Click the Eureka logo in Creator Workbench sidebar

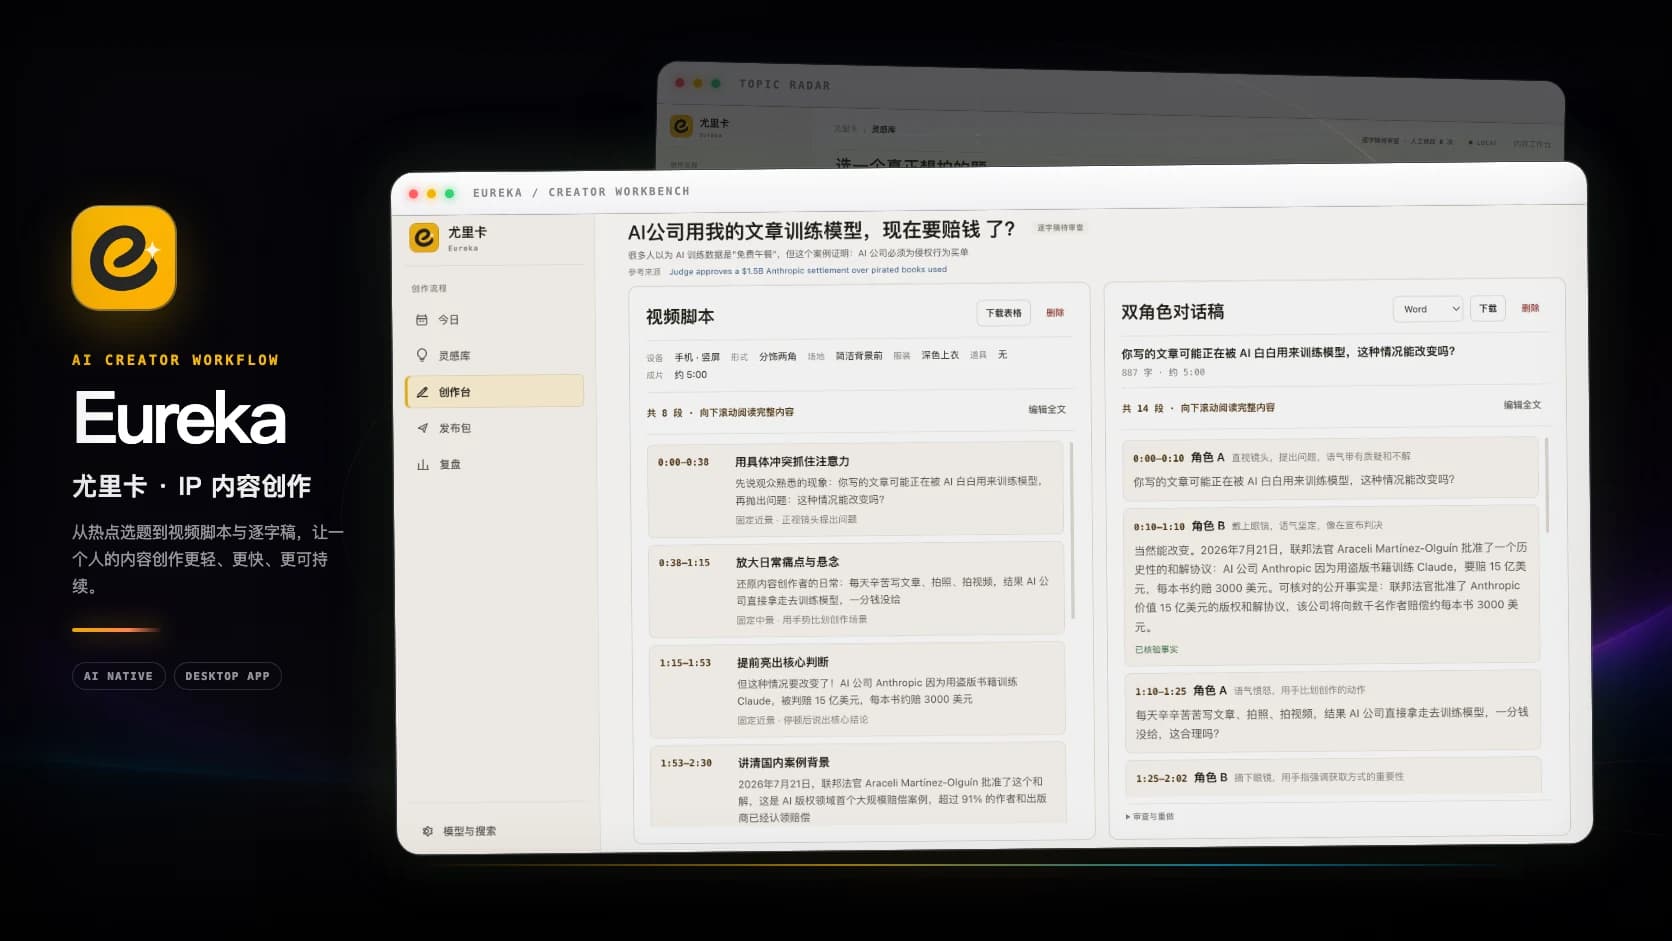pos(424,237)
